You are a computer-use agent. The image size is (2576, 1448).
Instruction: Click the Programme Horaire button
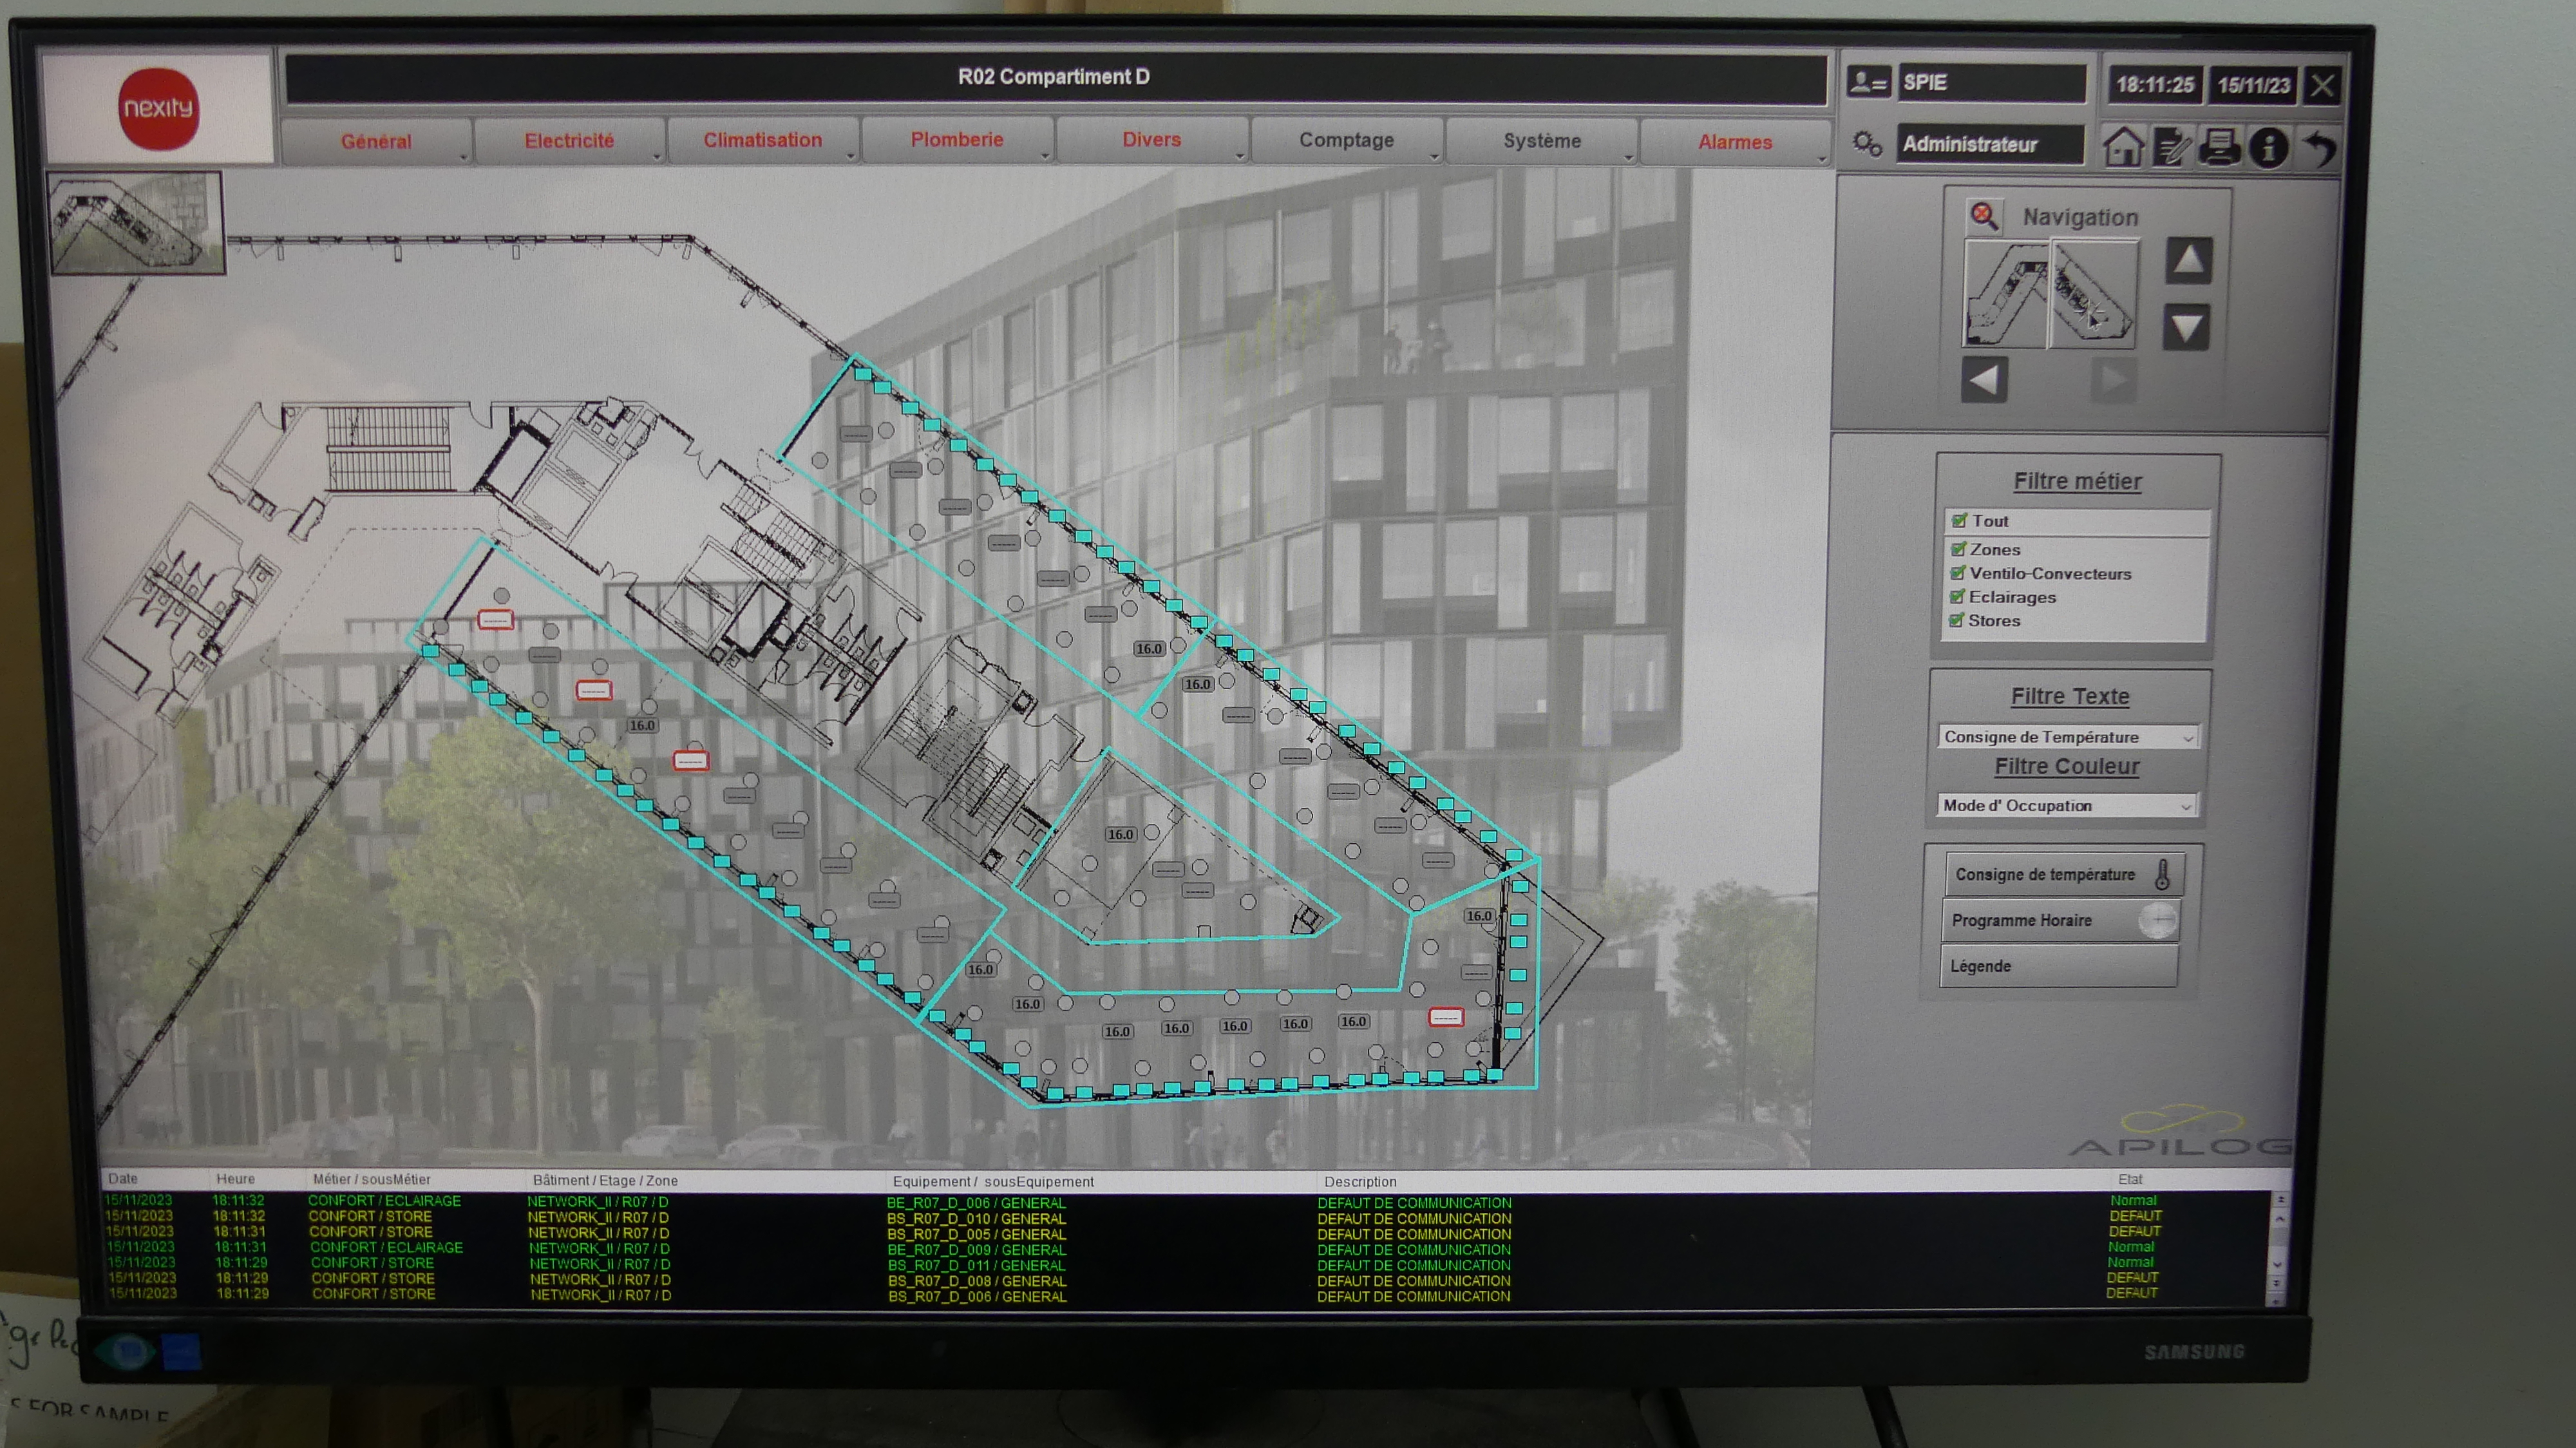2059,920
